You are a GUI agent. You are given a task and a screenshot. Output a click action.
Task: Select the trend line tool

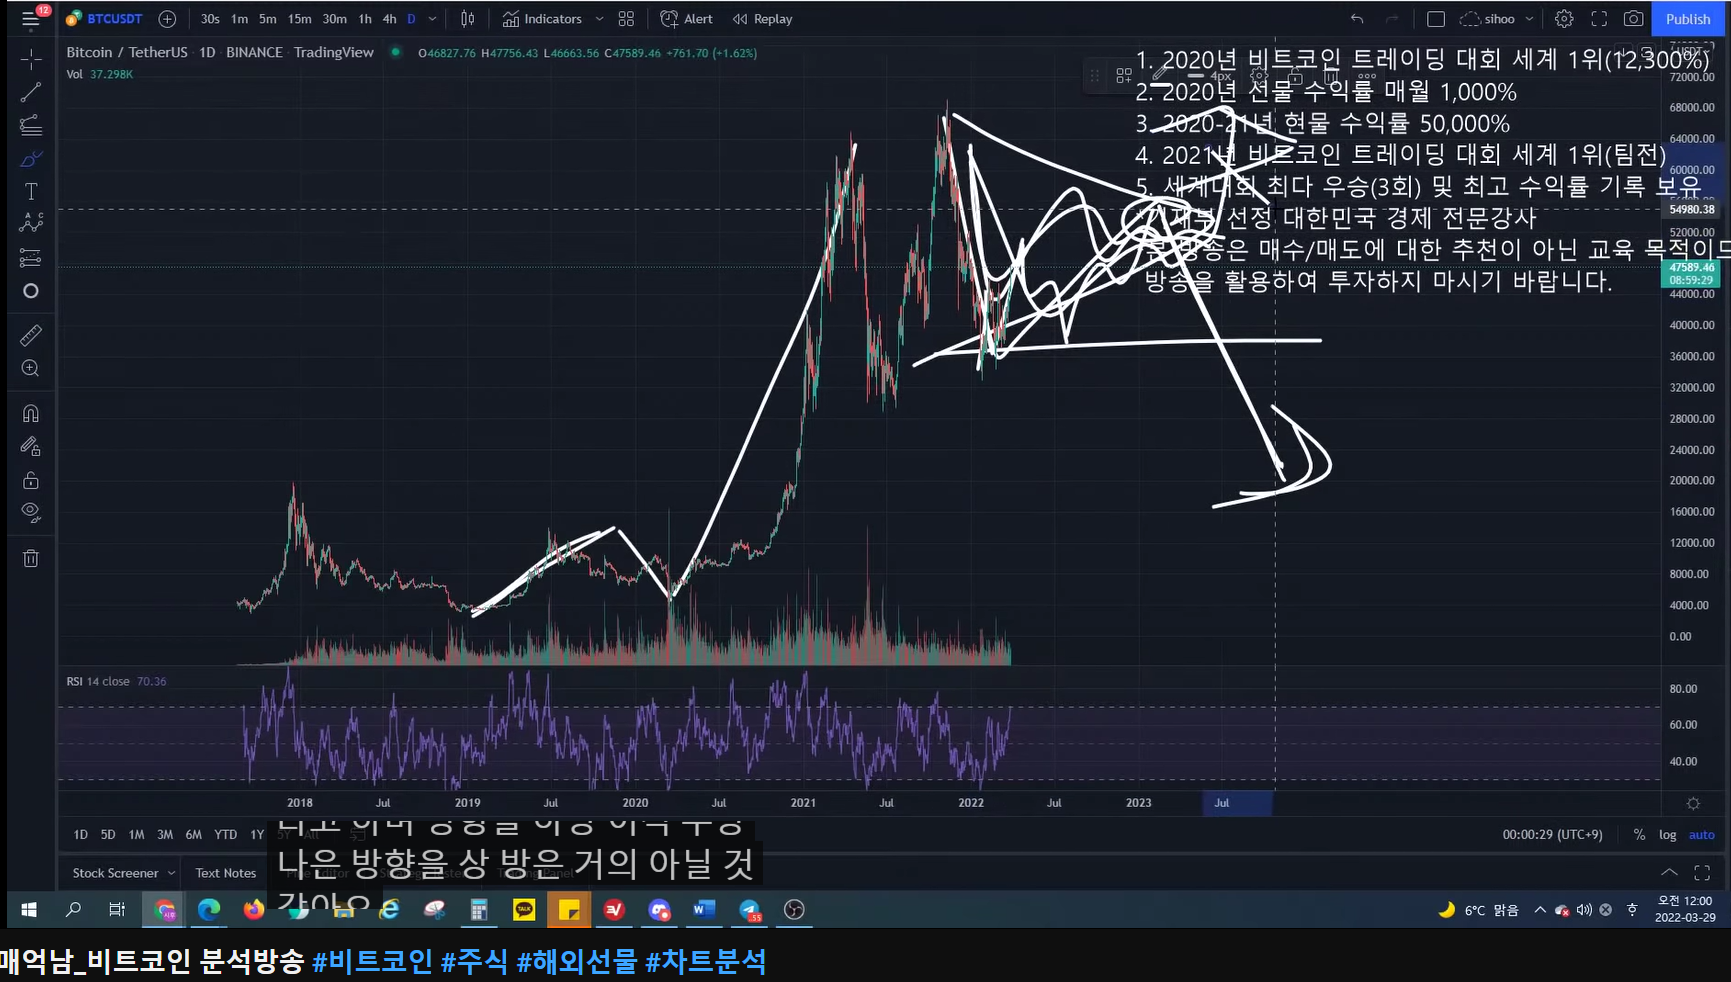tap(31, 92)
